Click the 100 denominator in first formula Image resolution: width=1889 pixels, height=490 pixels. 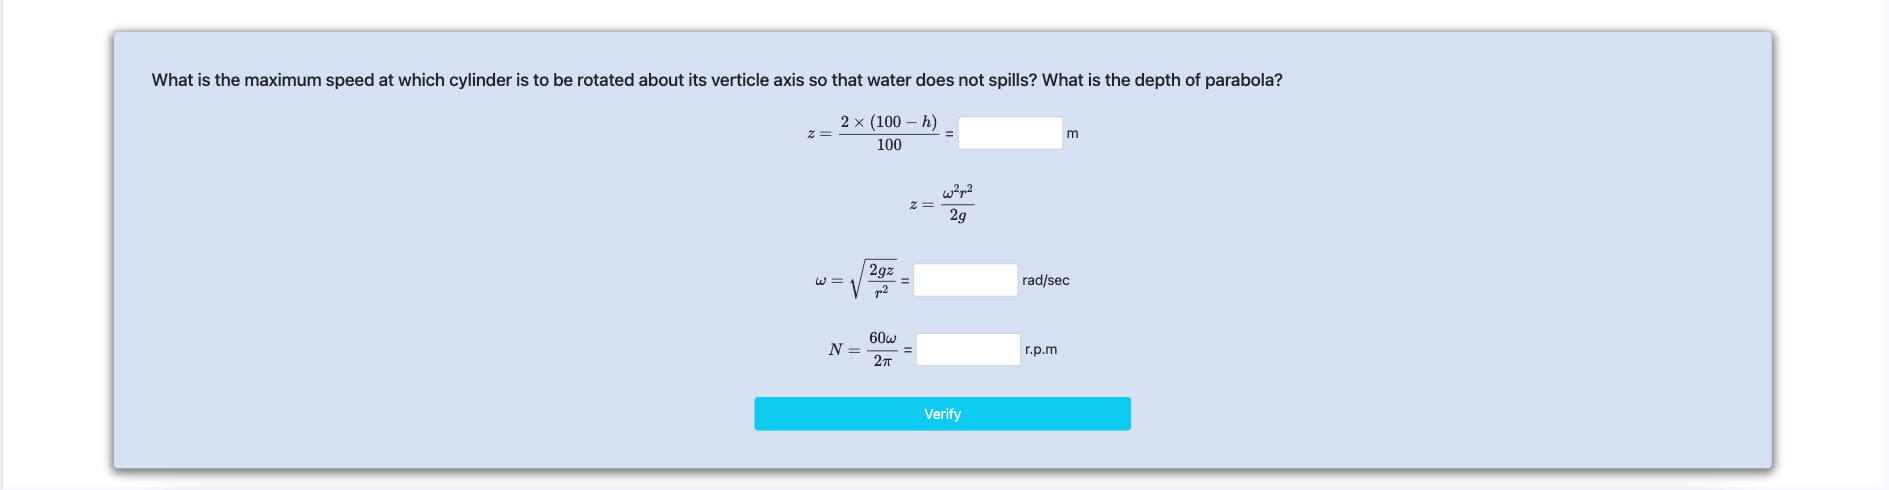coord(889,145)
